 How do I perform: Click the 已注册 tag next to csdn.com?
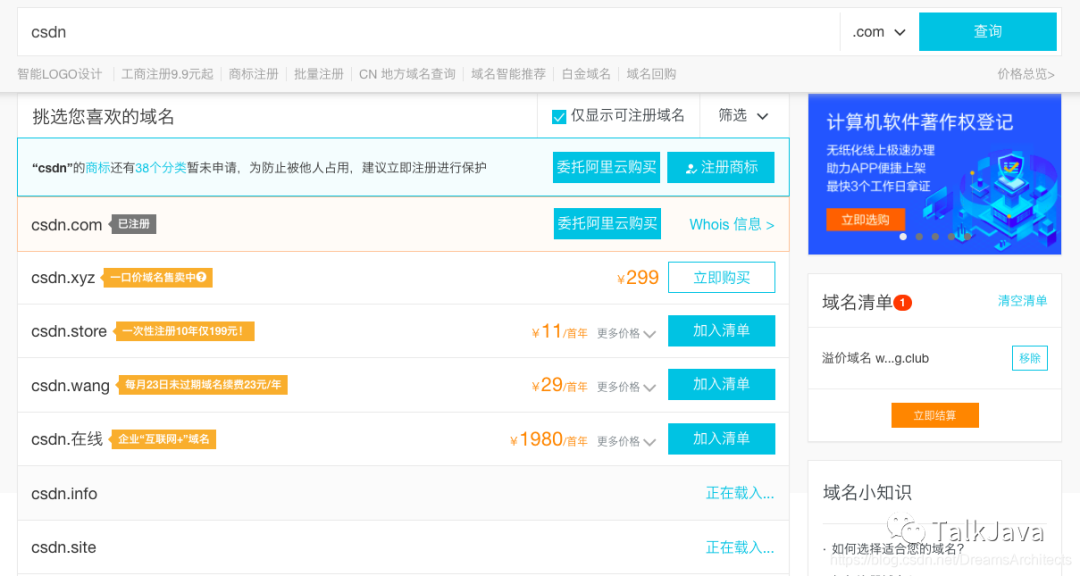(x=134, y=224)
